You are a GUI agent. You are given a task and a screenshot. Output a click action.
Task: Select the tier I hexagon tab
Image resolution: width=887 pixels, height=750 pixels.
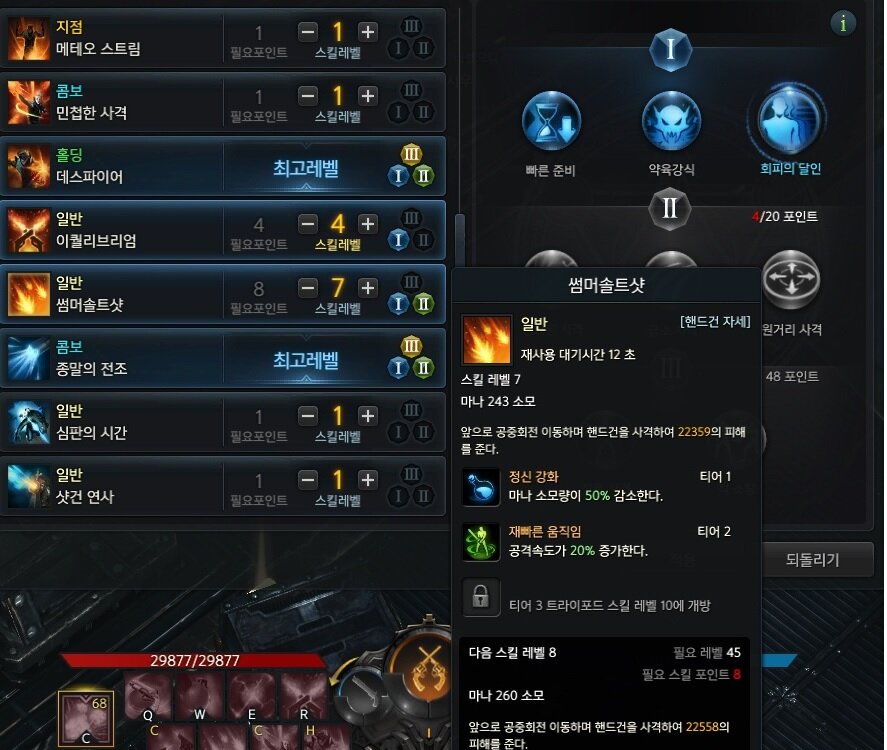coord(670,50)
